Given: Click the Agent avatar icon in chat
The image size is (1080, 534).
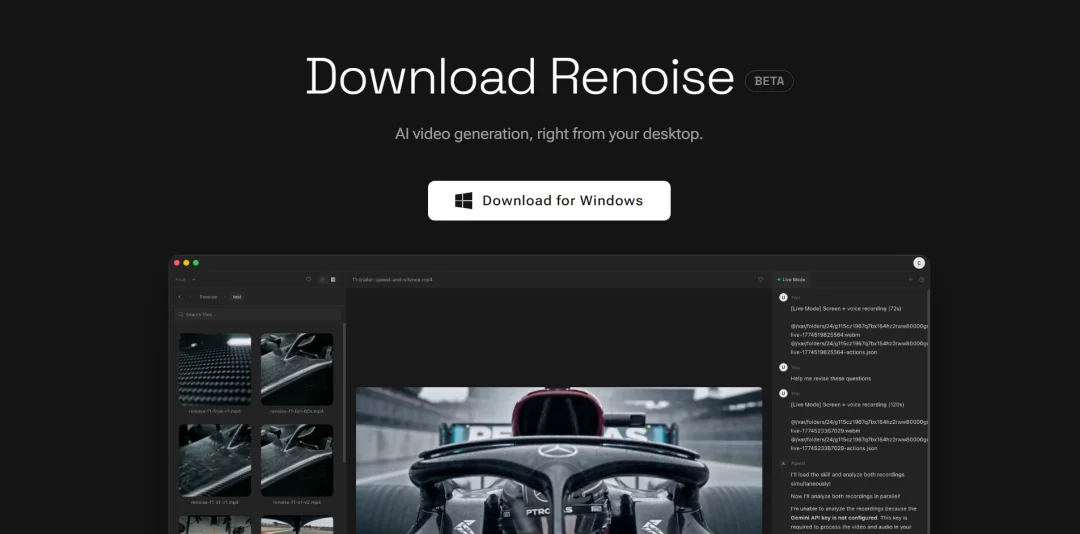Looking at the screenshot, I should coord(783,464).
